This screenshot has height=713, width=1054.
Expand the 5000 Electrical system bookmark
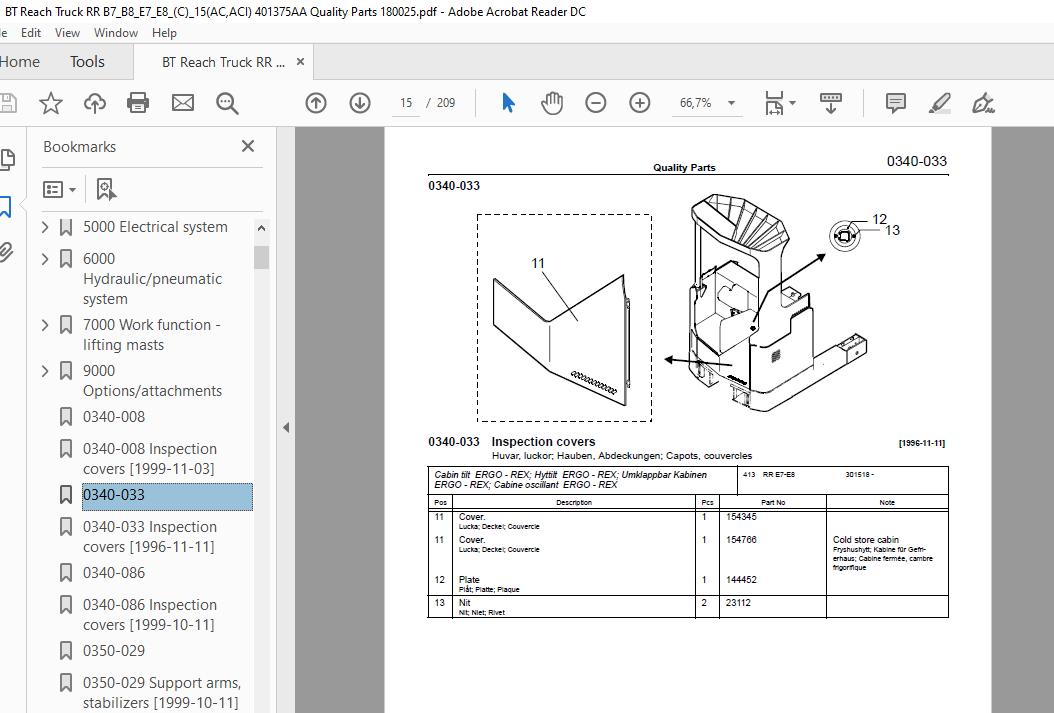coord(44,227)
